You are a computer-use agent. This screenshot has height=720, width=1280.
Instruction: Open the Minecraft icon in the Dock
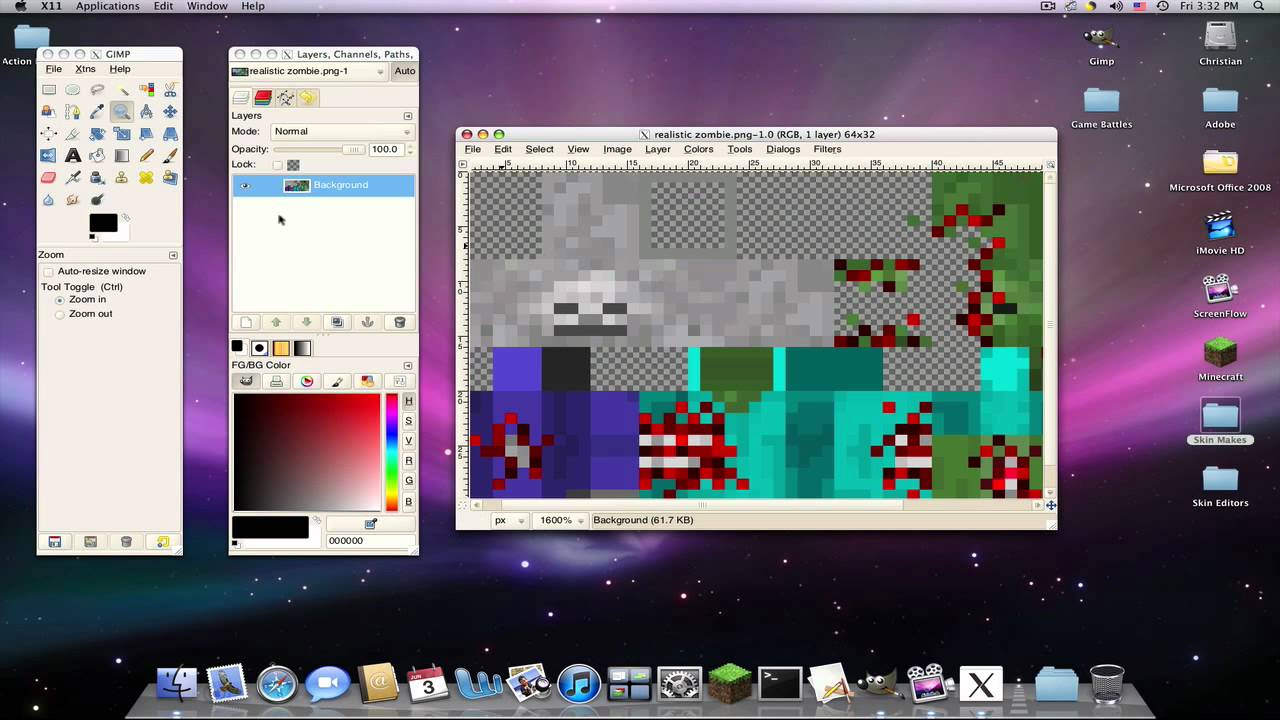729,683
